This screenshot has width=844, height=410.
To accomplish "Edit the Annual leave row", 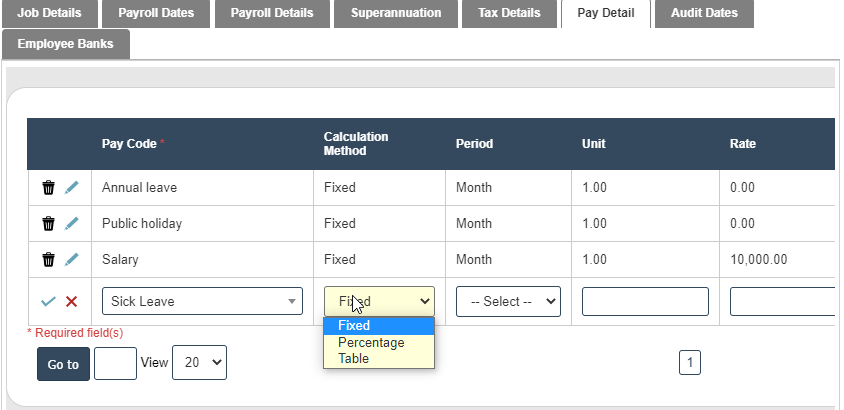I will click(71, 187).
